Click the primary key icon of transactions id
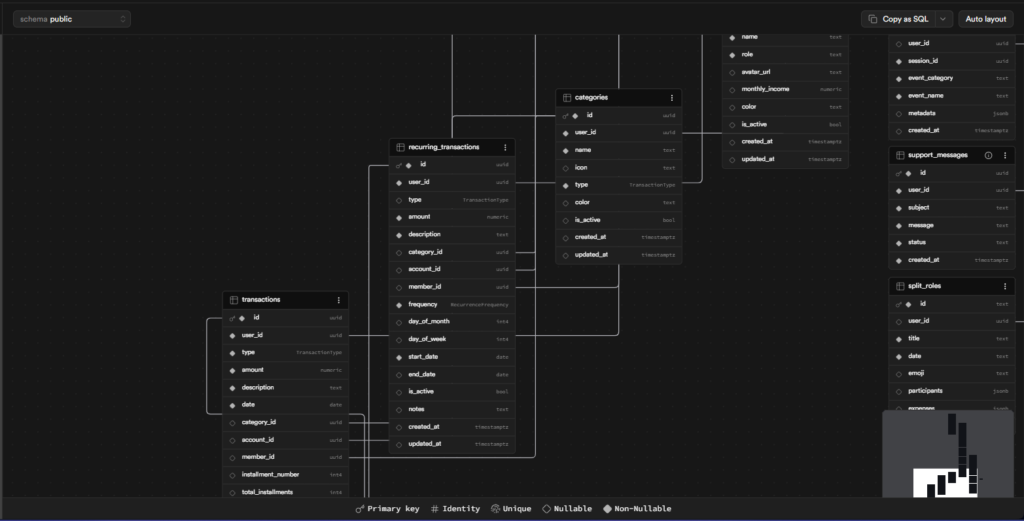This screenshot has height=521, width=1024. tap(232, 319)
